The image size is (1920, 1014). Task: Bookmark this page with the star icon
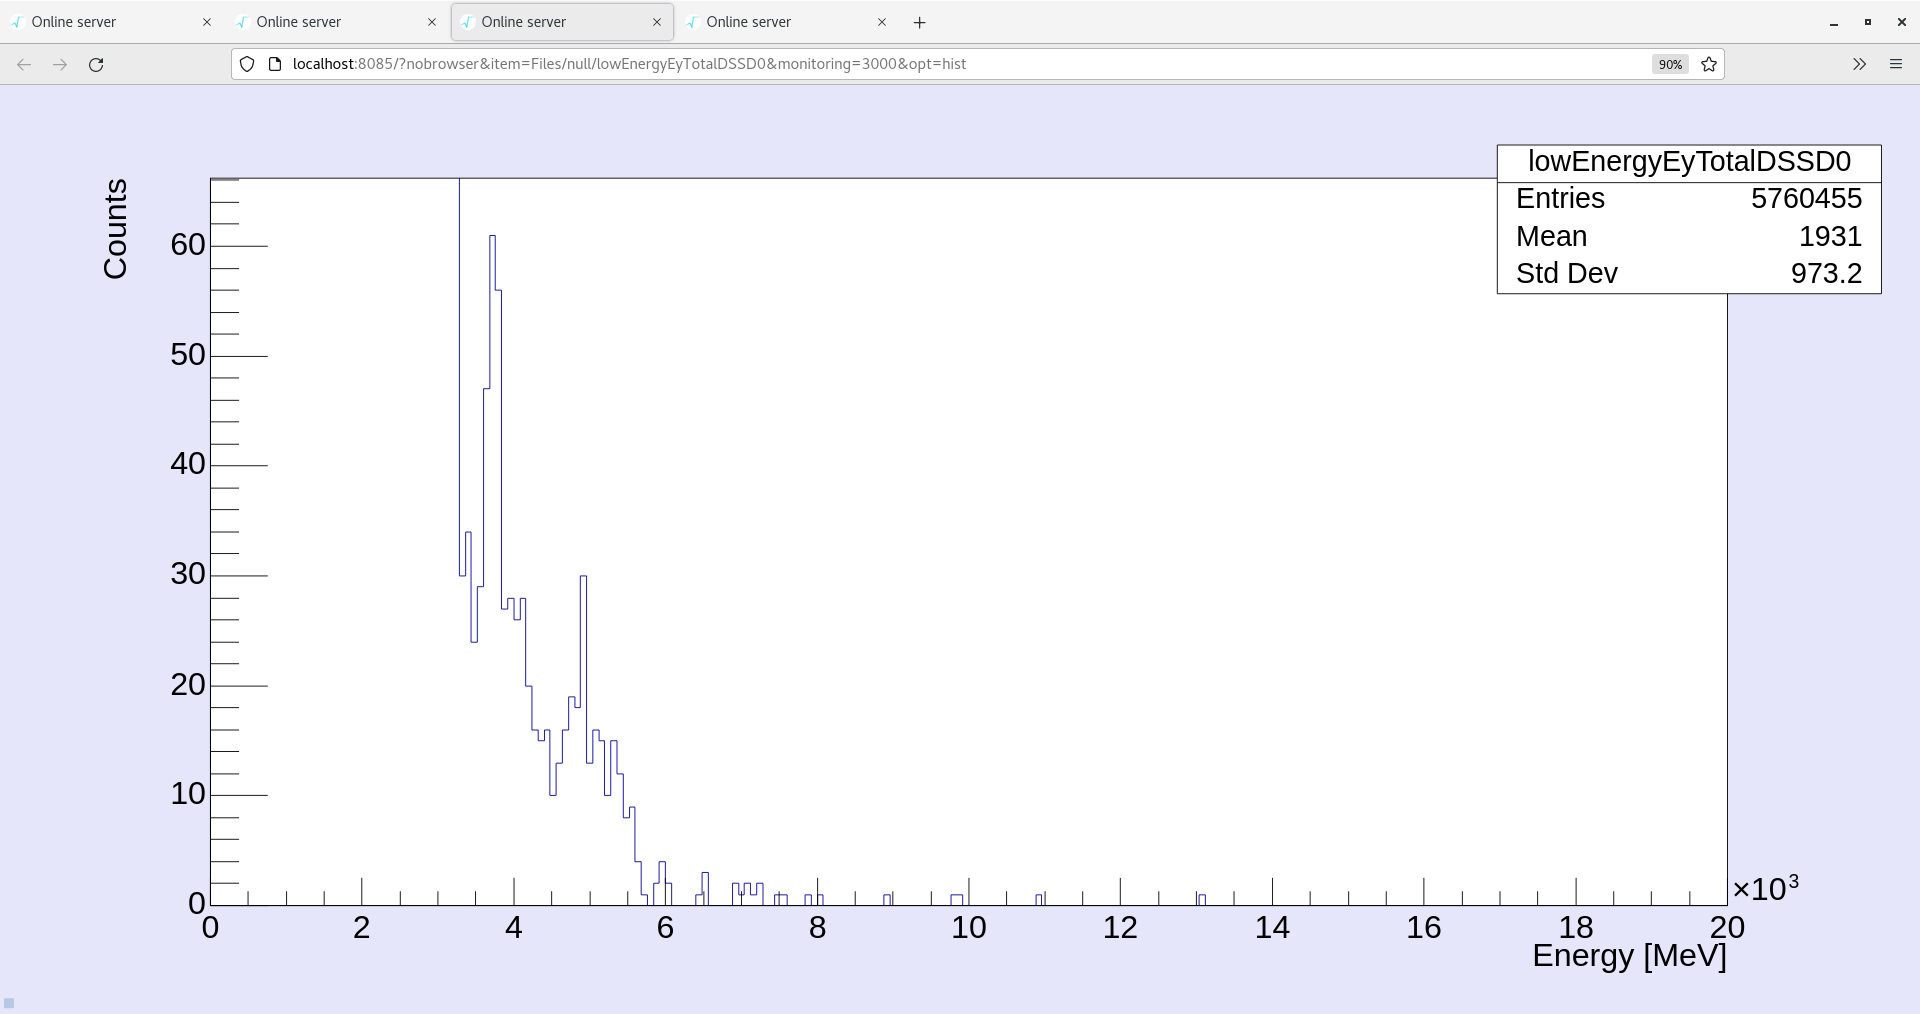coord(1709,64)
